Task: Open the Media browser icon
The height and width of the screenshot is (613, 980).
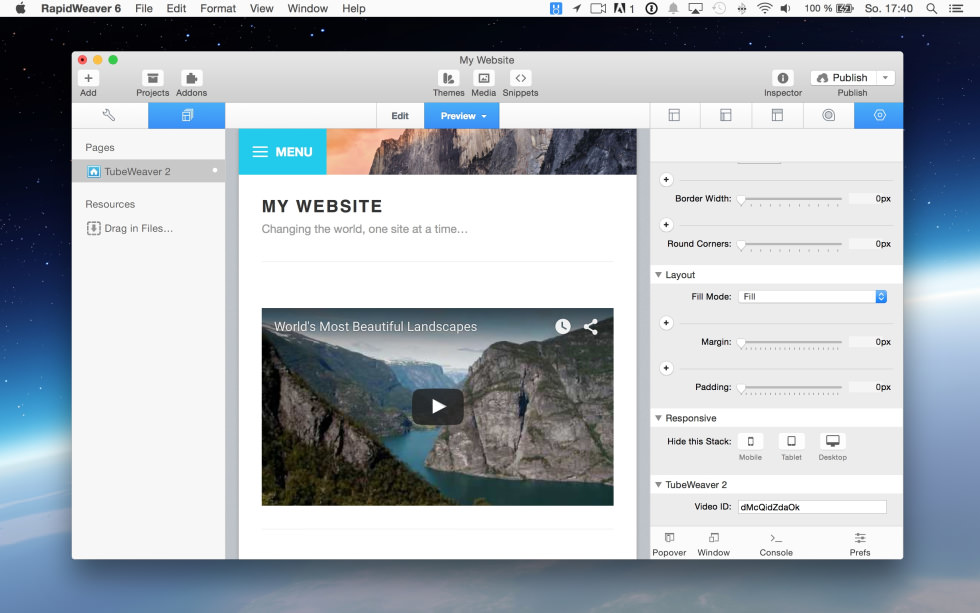Action: tap(483, 78)
